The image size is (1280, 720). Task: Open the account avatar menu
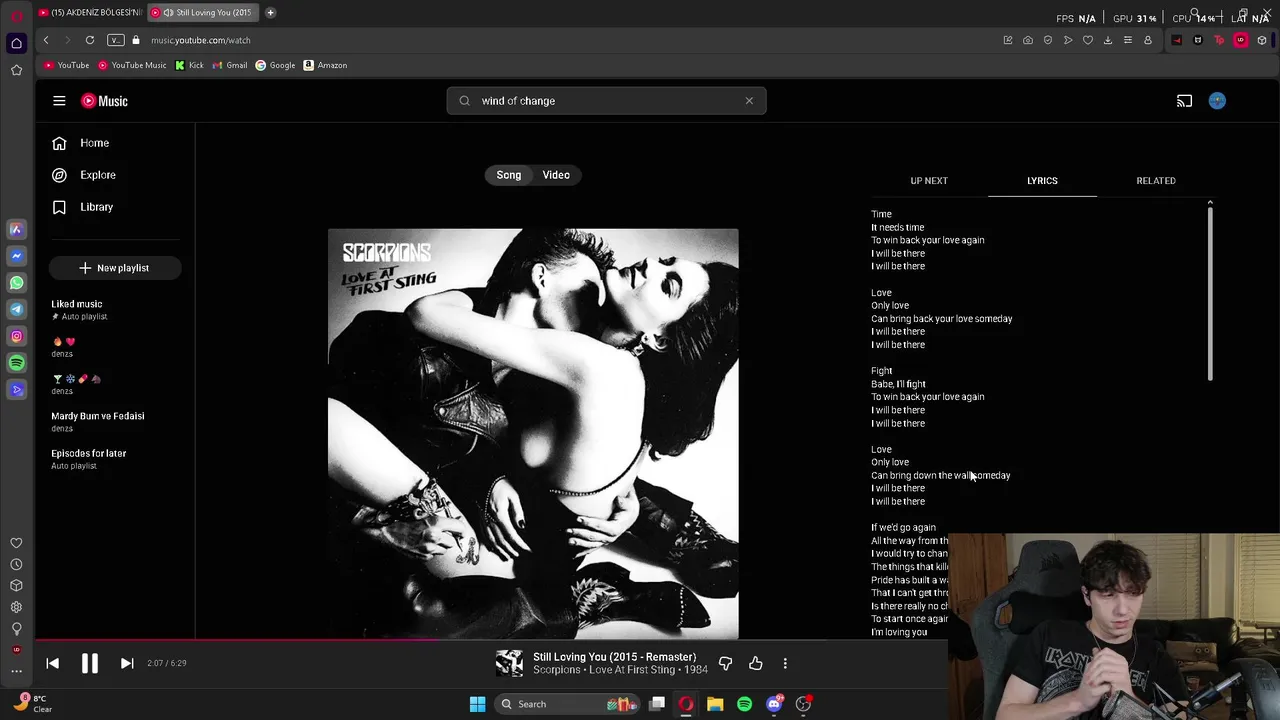point(1217,101)
